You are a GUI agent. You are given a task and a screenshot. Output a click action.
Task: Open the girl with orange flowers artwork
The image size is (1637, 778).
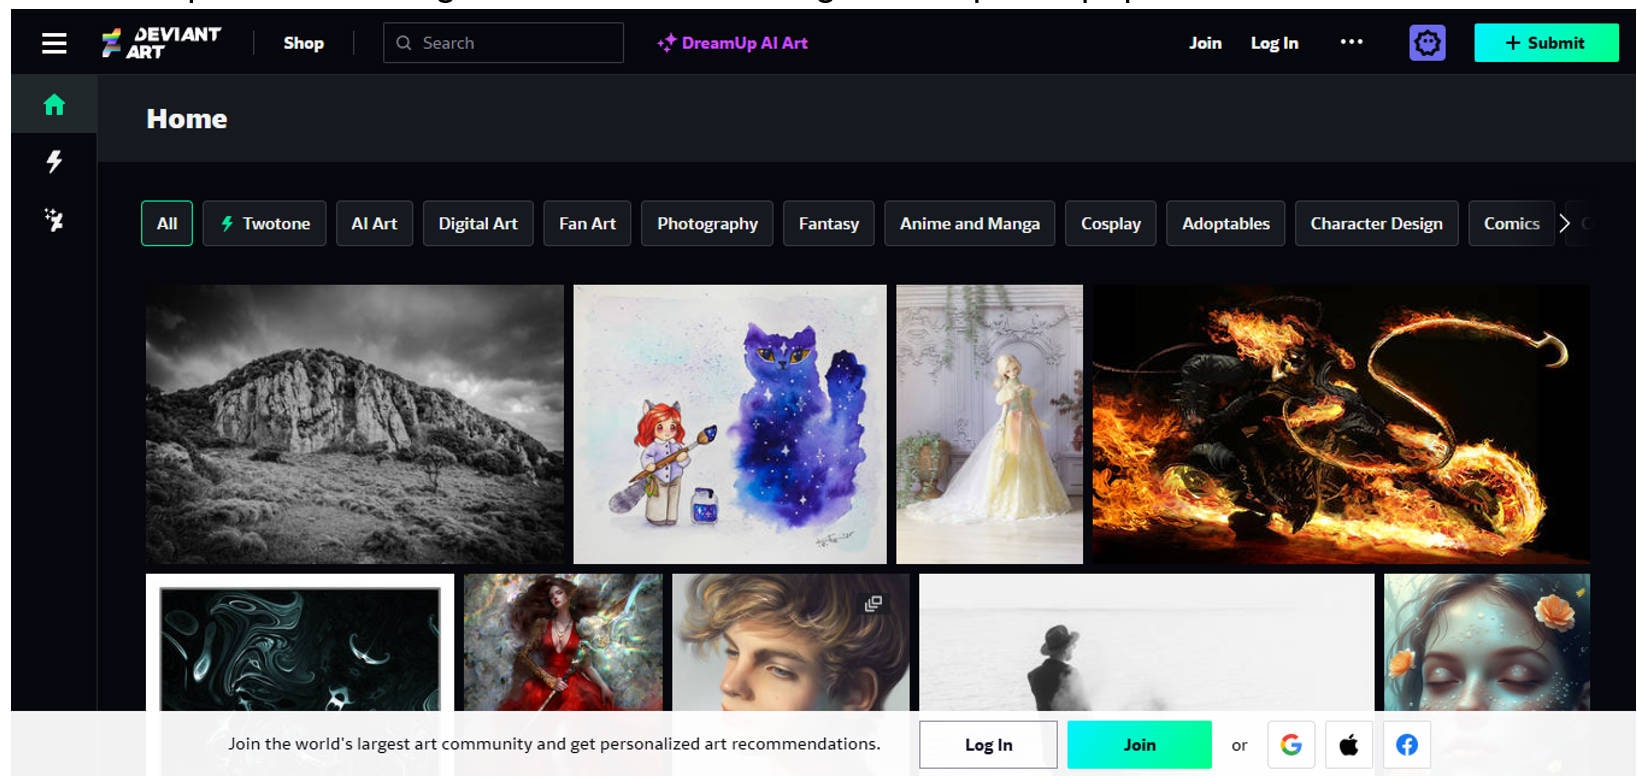coord(1487,643)
